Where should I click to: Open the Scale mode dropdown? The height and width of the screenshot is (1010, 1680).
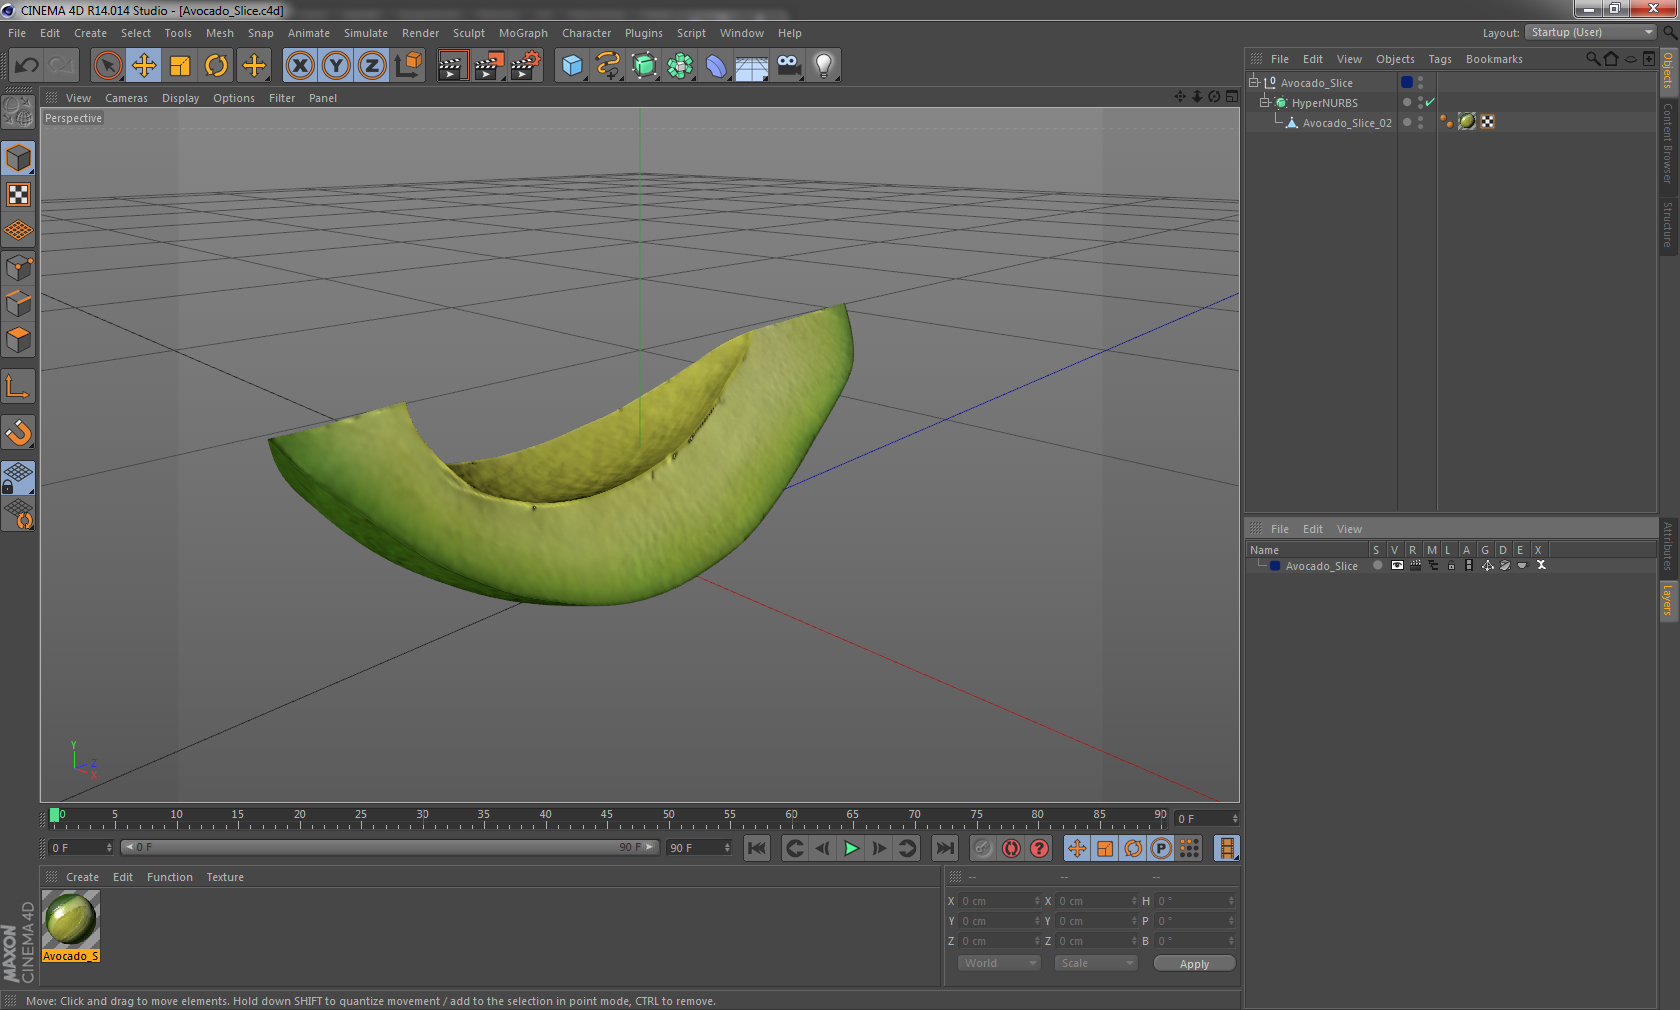pyautogui.click(x=1096, y=963)
